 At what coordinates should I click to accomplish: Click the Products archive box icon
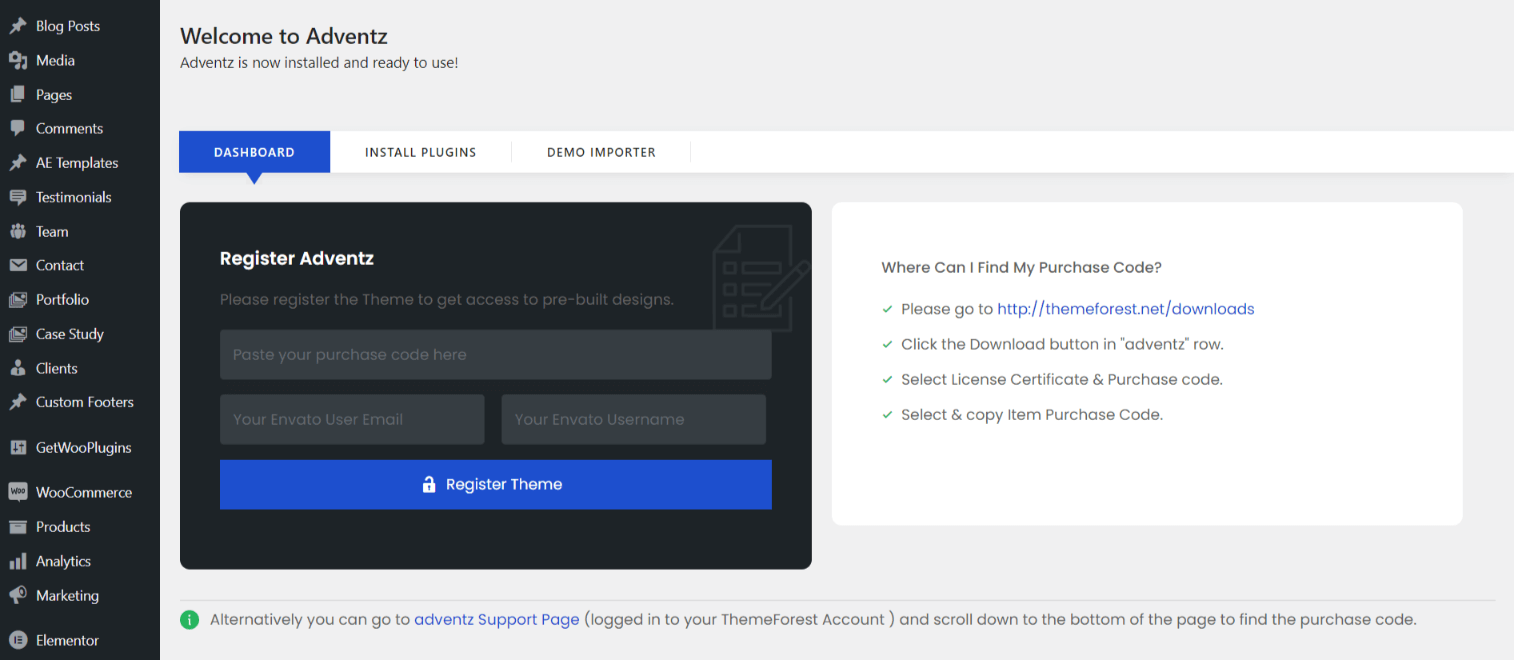17,527
